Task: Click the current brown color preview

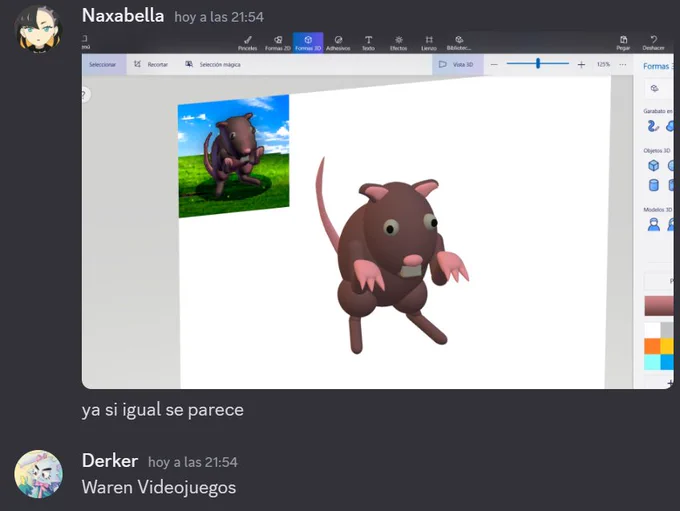Action: tap(659, 306)
